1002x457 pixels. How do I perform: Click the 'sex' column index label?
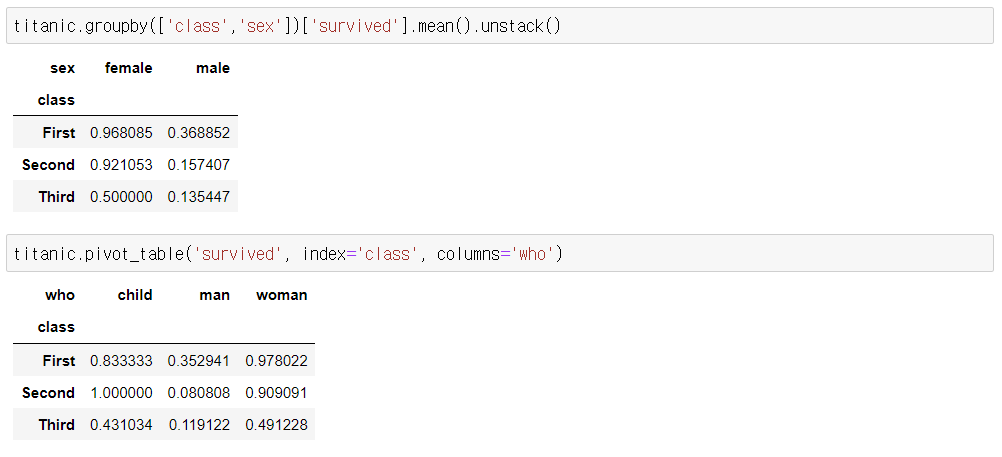point(63,68)
